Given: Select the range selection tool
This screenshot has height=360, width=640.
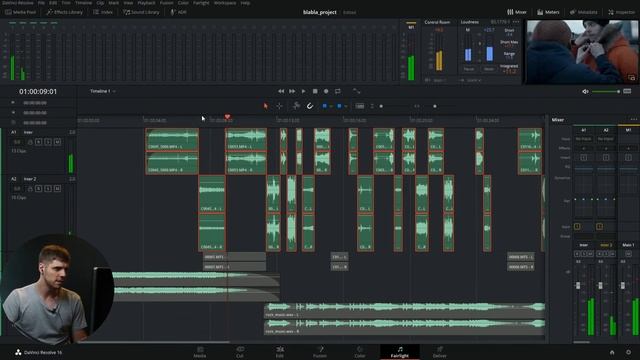Looking at the screenshot, I should point(279,106).
